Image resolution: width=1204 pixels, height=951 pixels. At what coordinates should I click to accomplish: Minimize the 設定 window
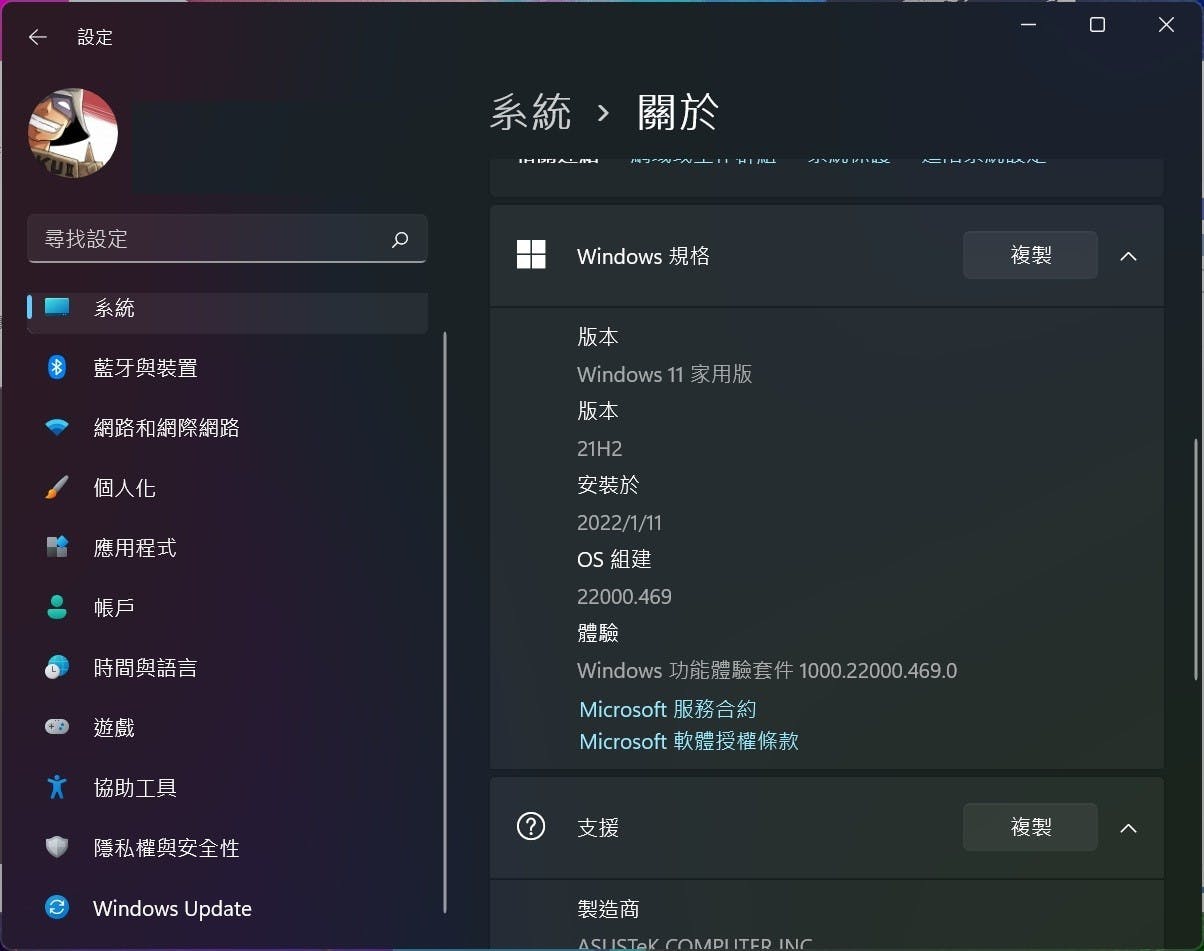point(1028,25)
